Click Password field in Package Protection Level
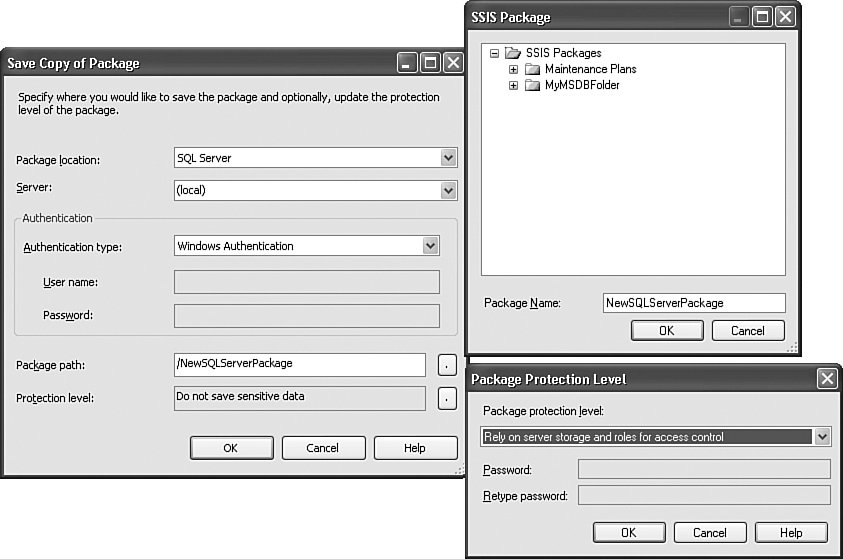 704,469
